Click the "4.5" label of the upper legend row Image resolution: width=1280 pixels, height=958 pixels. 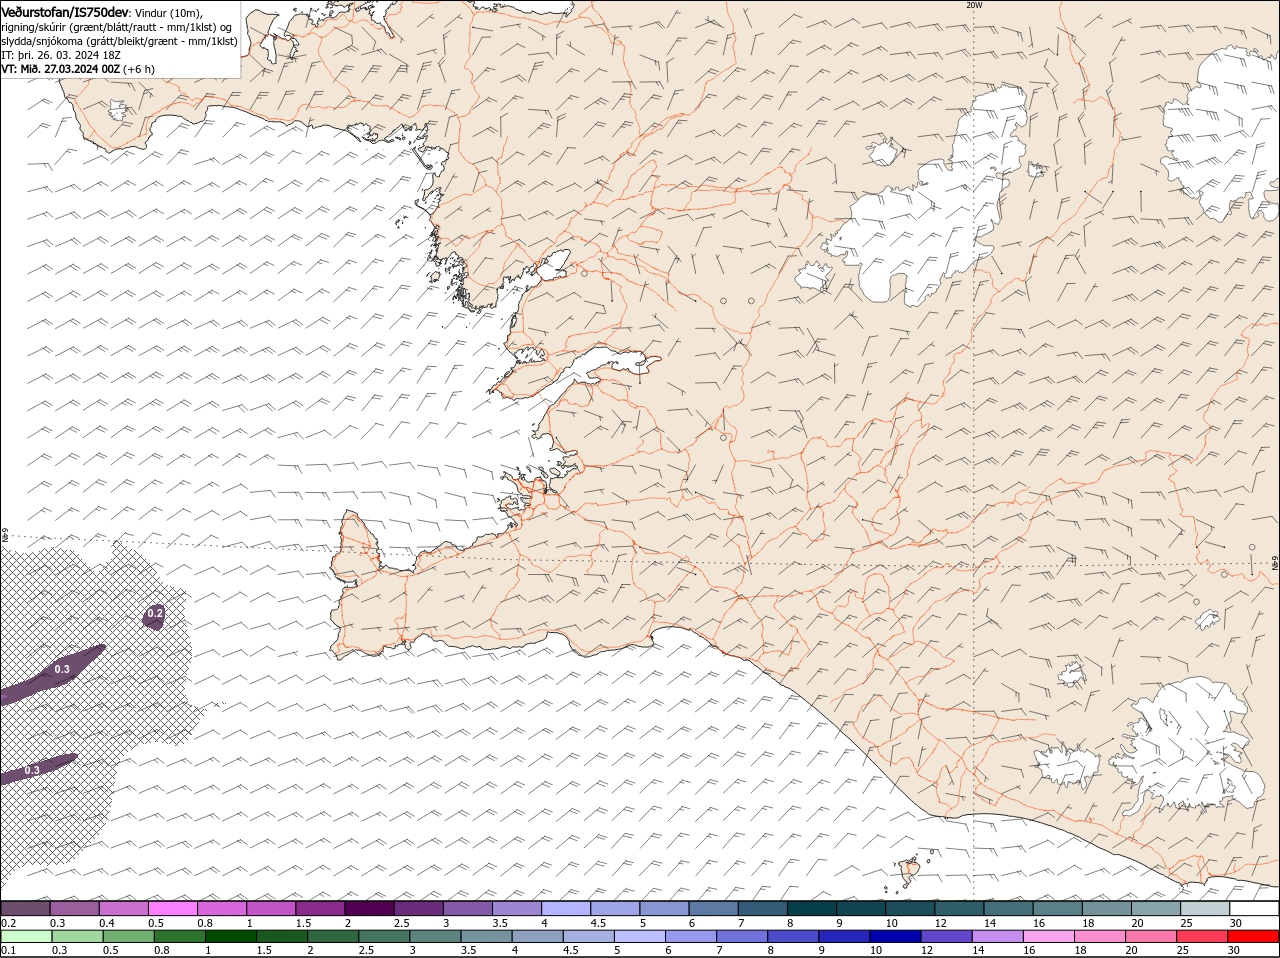(598, 922)
